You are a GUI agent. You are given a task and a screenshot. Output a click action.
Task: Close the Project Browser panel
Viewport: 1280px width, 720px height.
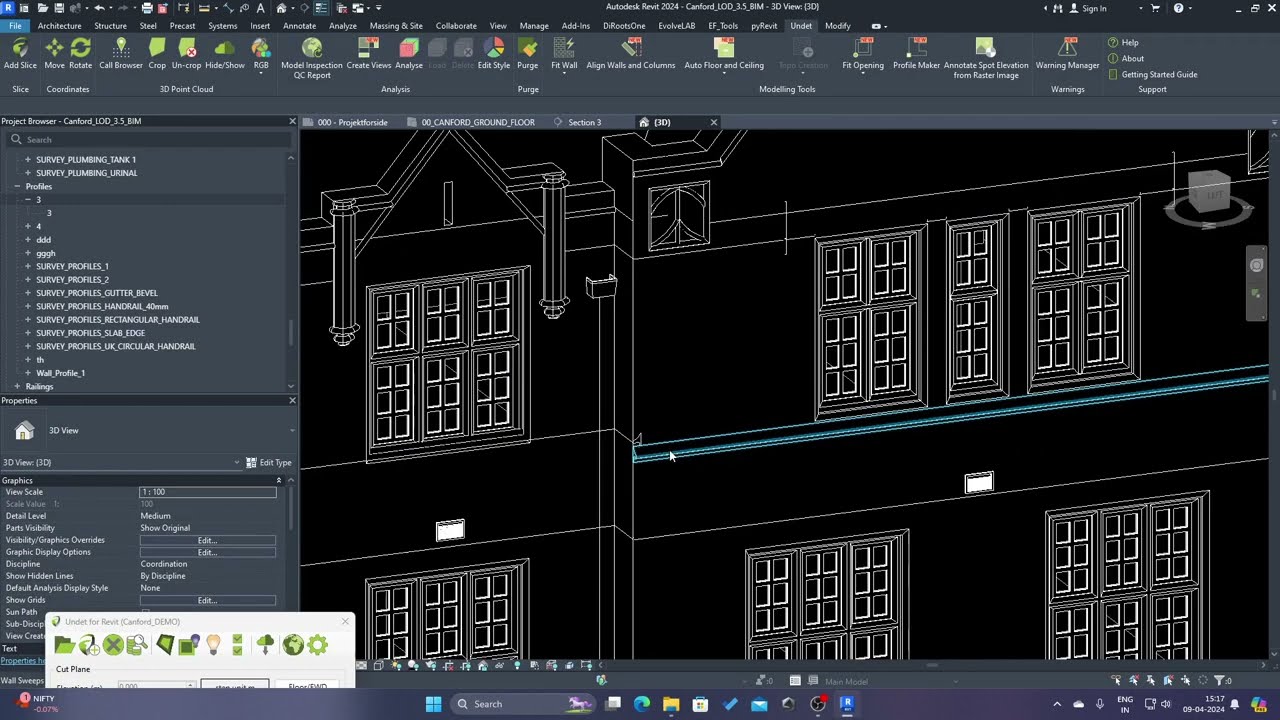[292, 121]
